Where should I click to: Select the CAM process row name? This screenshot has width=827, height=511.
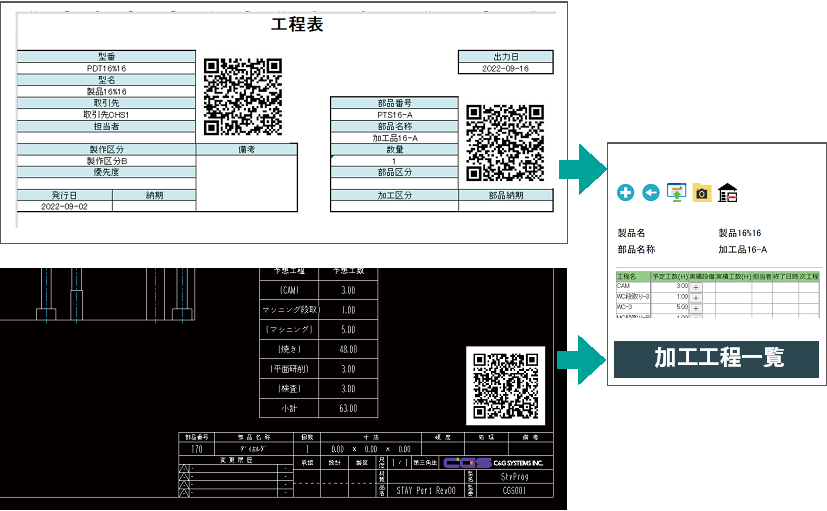tap(623, 286)
